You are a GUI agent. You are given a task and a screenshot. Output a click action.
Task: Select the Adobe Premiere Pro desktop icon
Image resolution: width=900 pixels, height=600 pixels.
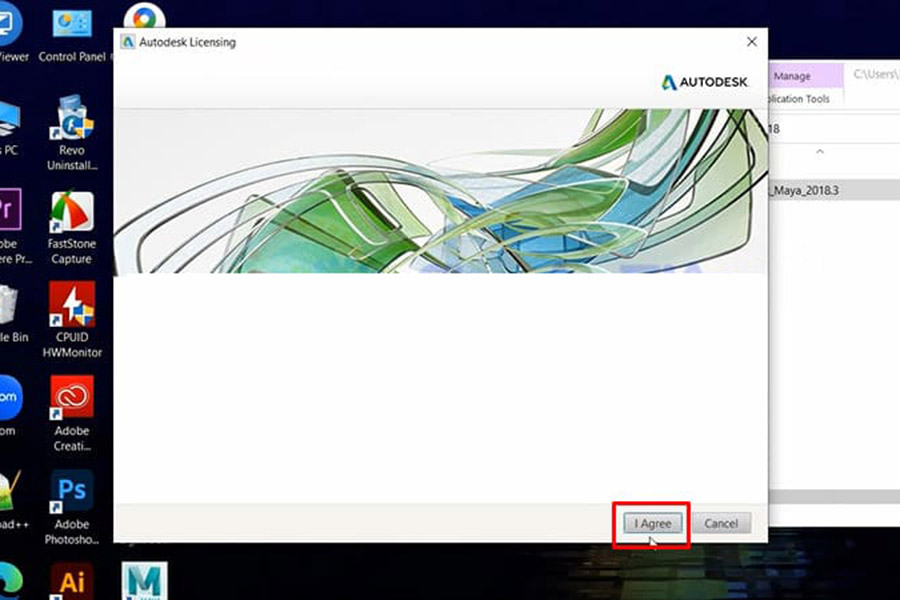[11, 226]
